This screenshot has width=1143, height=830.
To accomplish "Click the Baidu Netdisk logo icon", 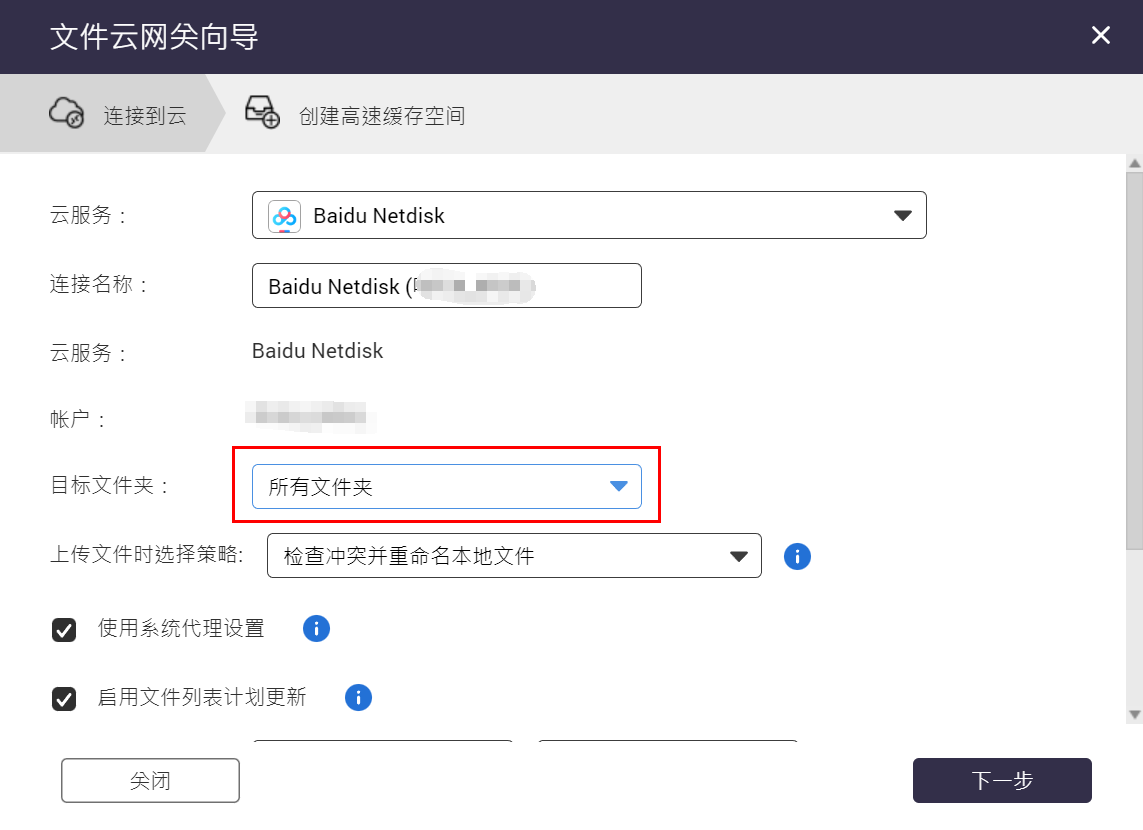I will 284,216.
